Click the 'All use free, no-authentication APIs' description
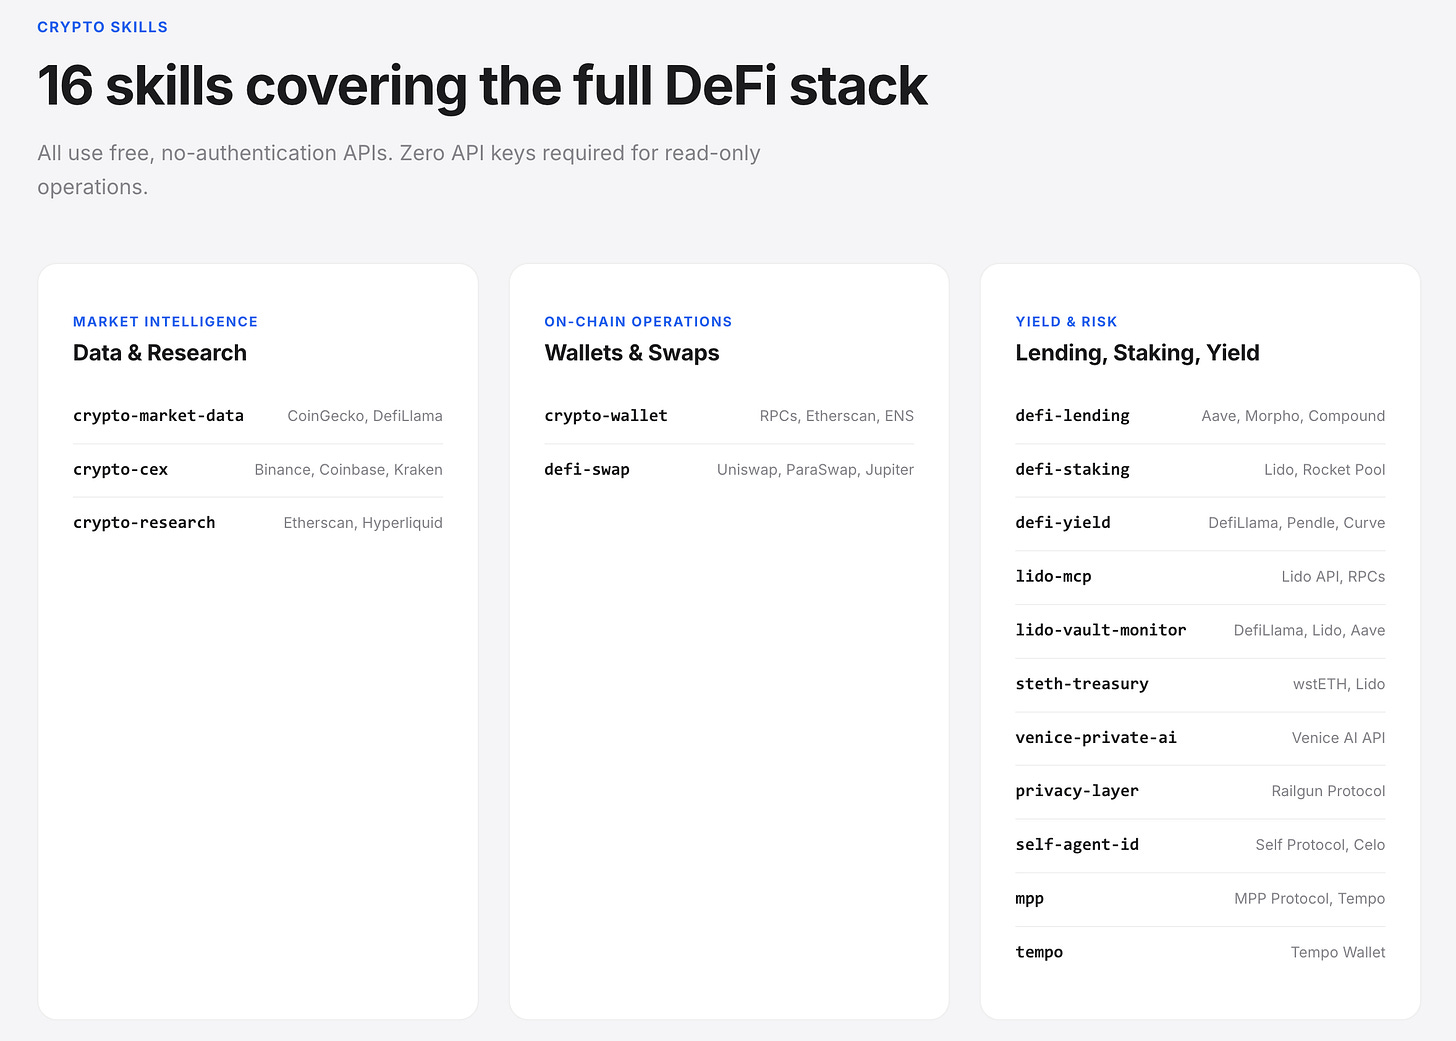 (399, 170)
